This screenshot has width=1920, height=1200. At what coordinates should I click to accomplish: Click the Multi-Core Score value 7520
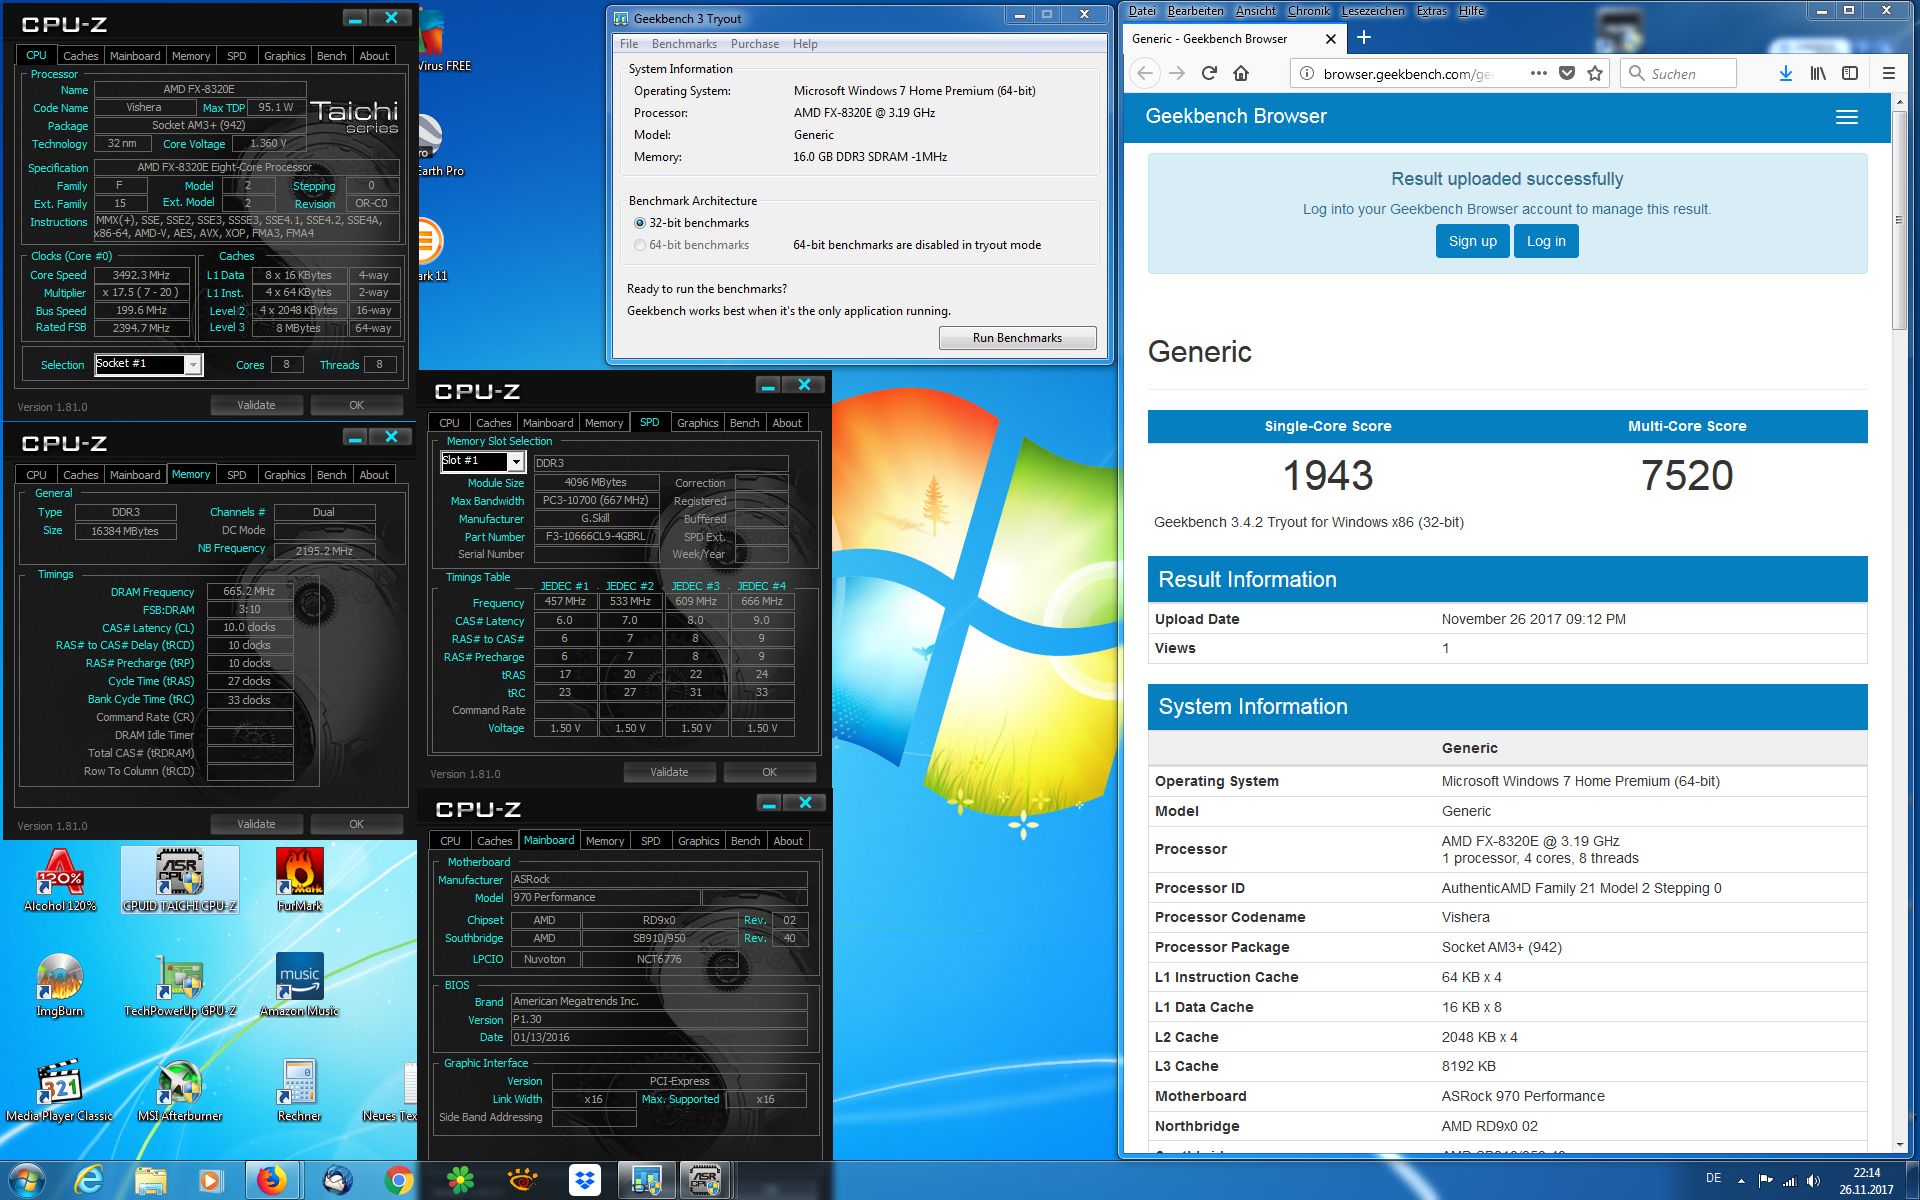[x=1687, y=476]
